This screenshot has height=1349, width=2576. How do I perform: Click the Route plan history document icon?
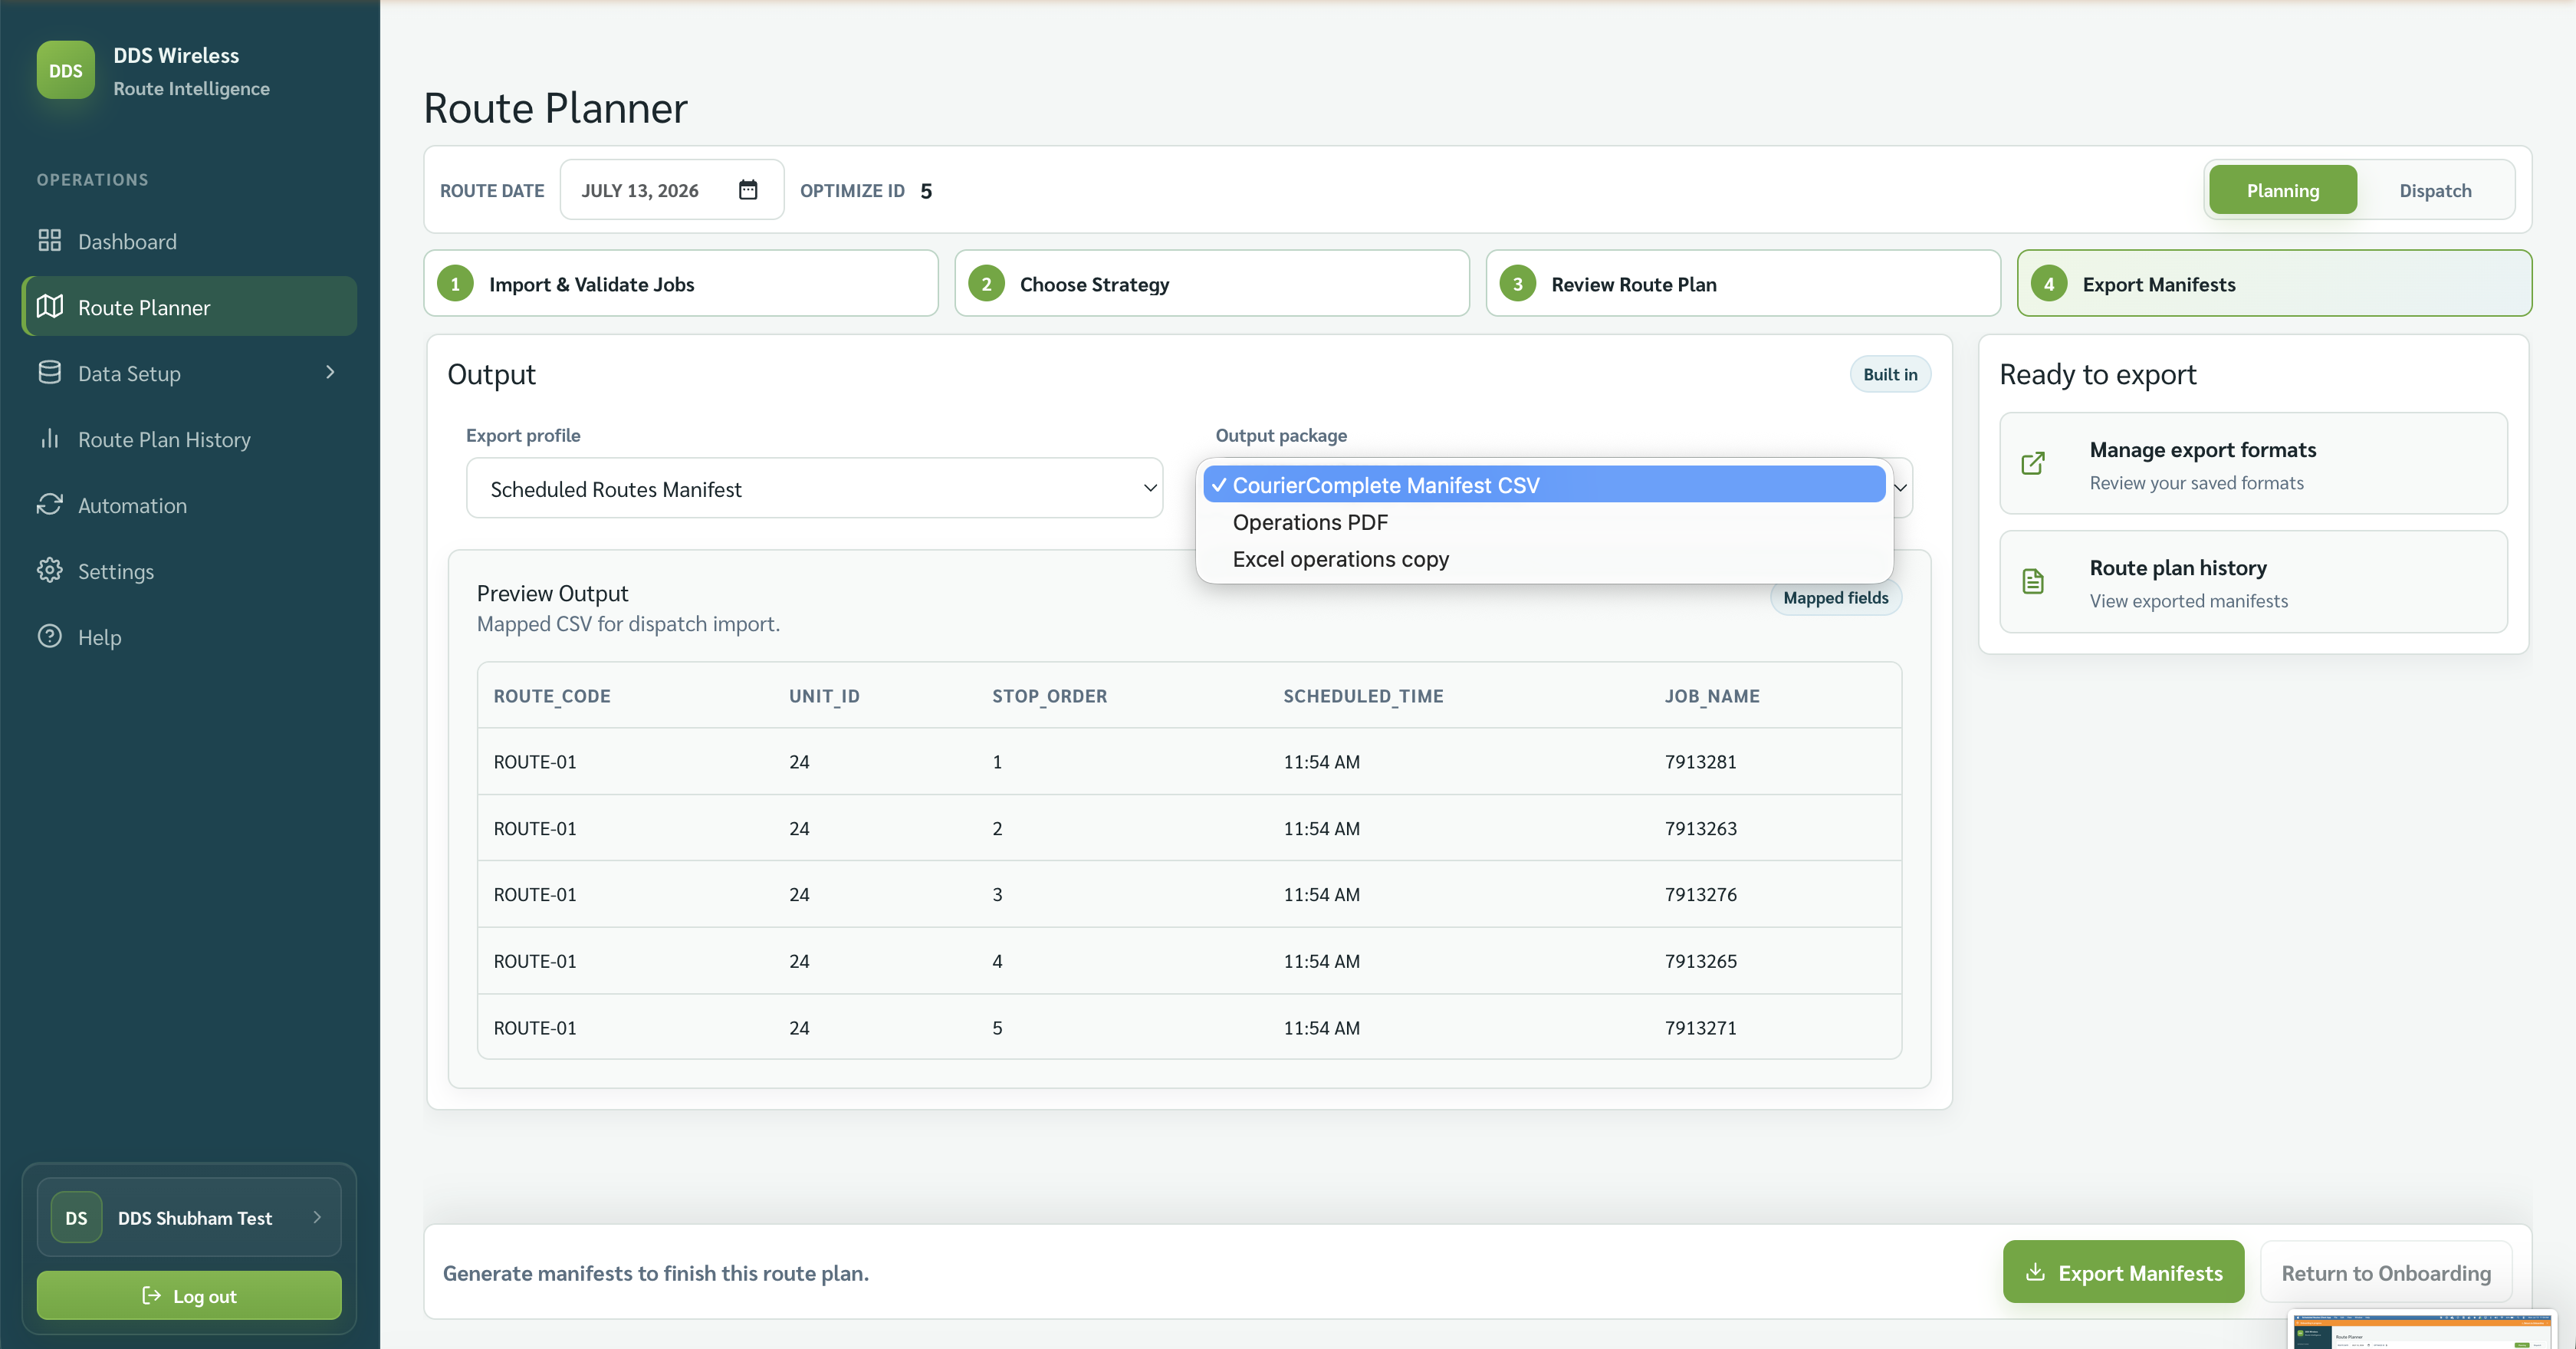coord(2033,582)
